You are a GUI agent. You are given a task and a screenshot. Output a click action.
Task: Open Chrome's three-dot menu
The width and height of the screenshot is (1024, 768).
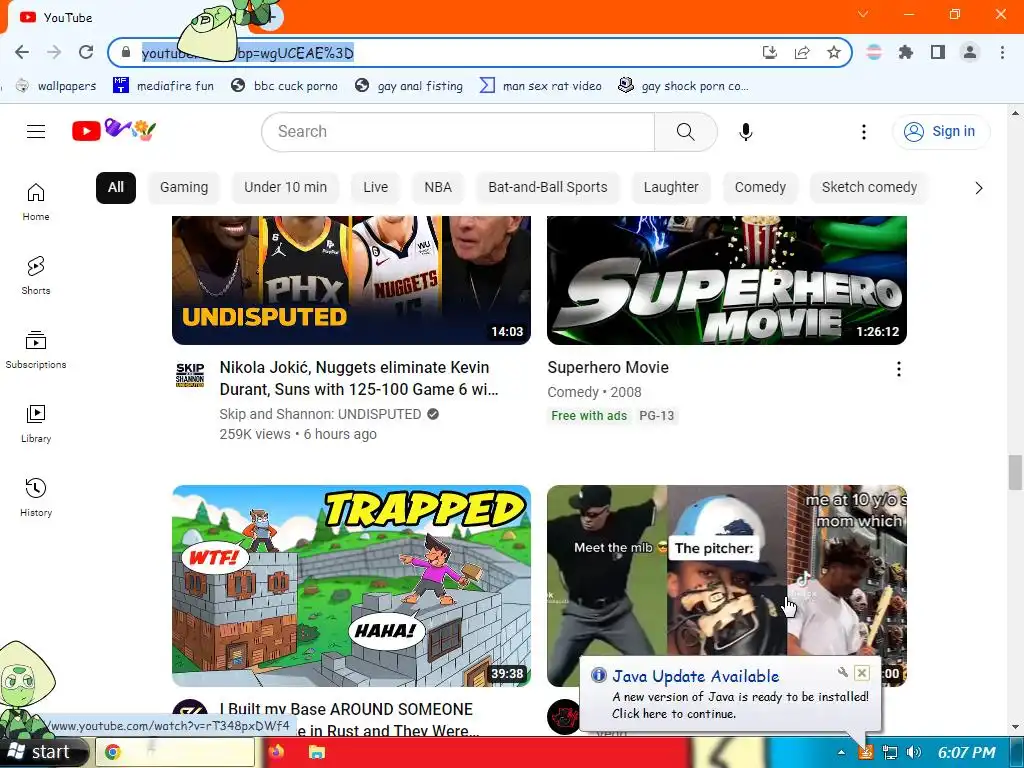tap(1002, 52)
